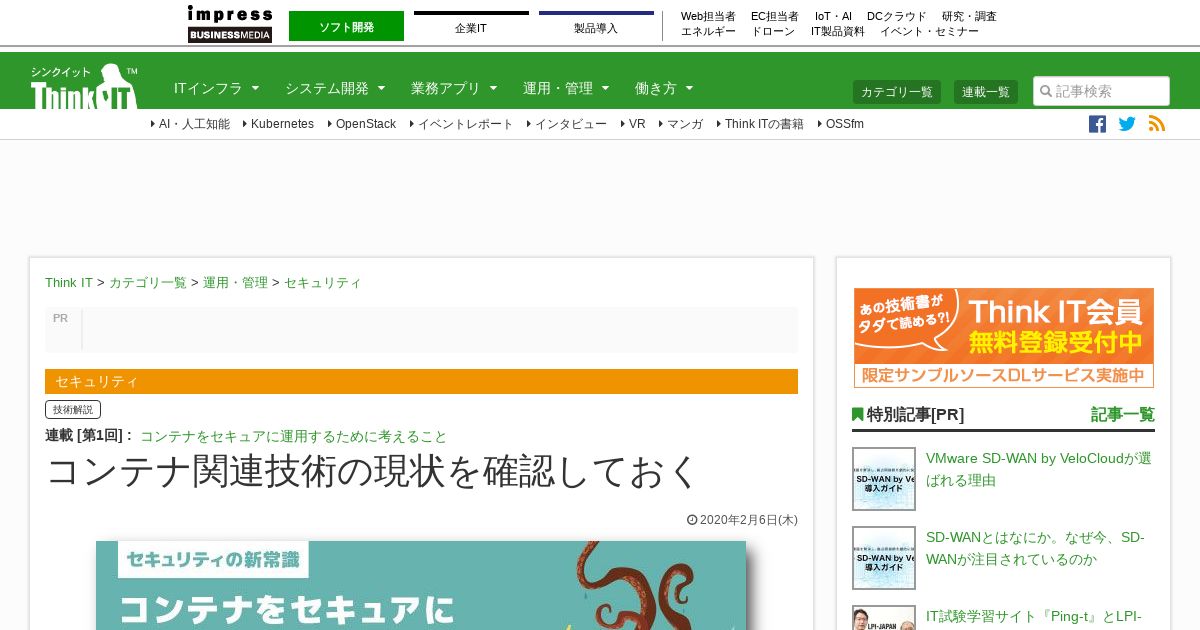Select the ソフト開発 tab
The width and height of the screenshot is (1200, 630).
pos(346,26)
